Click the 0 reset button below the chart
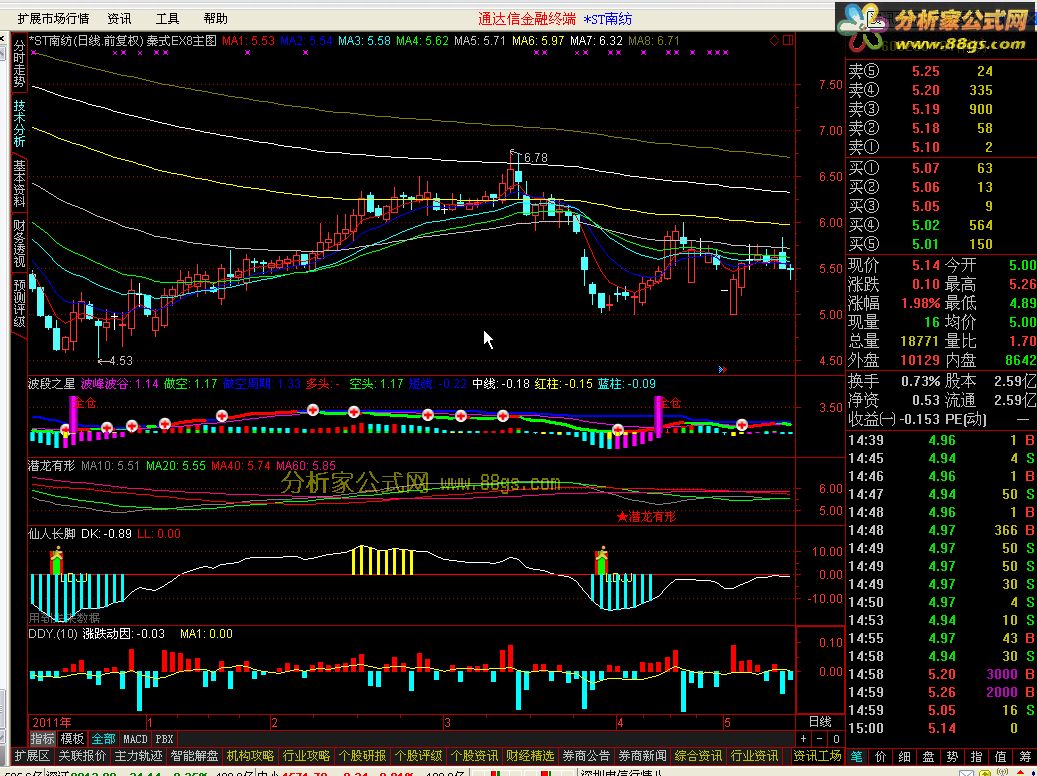The height and width of the screenshot is (776, 1037). [x=836, y=739]
